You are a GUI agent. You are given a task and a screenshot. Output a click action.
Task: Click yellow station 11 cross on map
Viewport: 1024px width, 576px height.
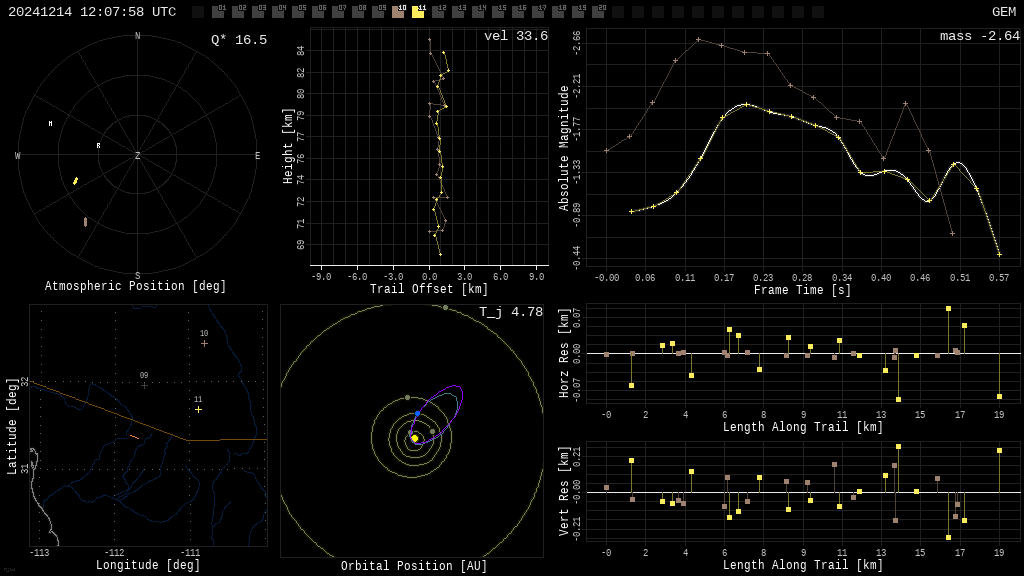pos(198,409)
